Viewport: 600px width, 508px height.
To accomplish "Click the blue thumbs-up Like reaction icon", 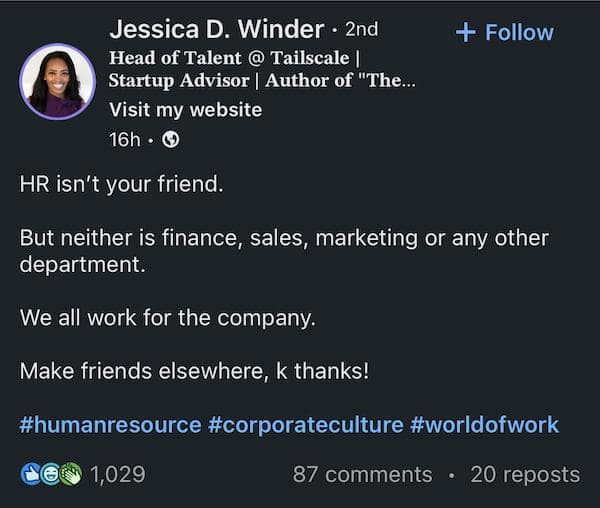I will point(29,474).
